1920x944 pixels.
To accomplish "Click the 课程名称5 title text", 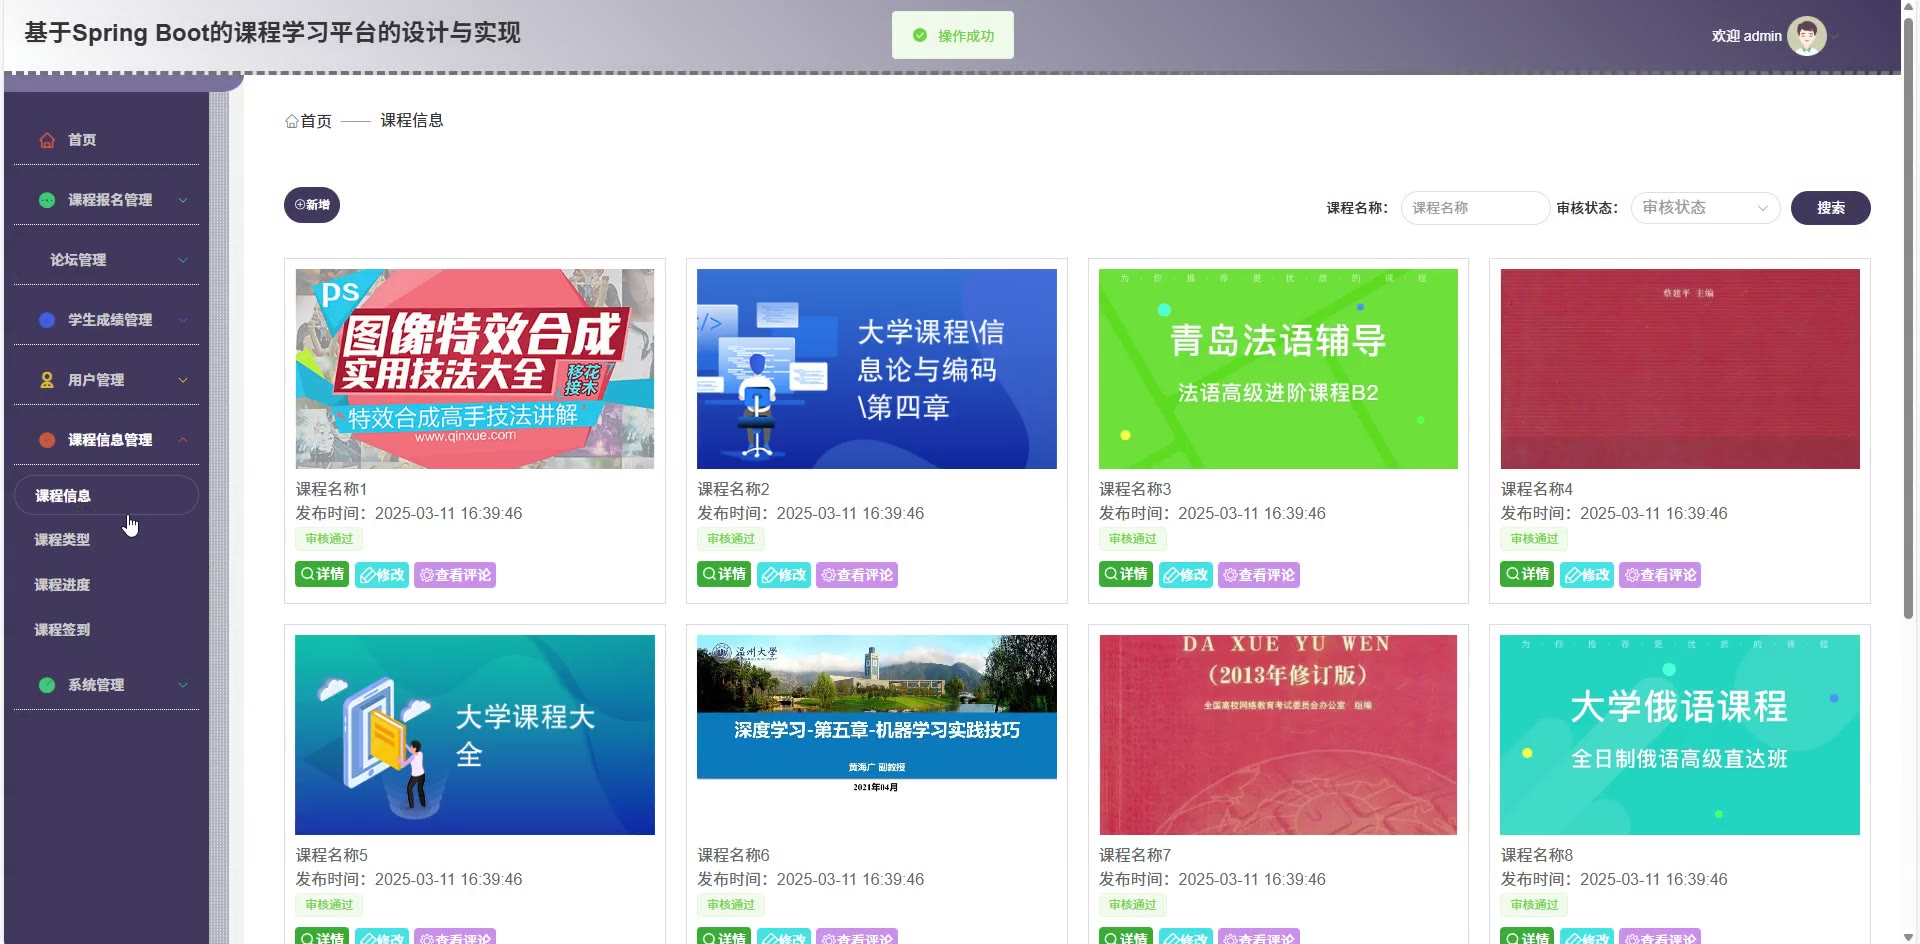I will (331, 855).
